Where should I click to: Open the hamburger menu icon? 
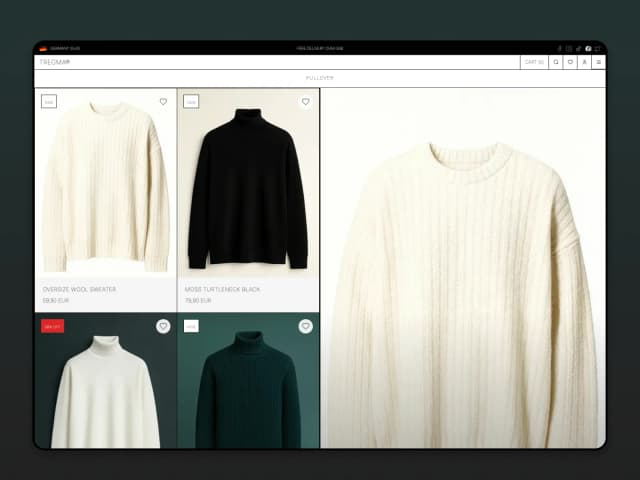coord(598,62)
